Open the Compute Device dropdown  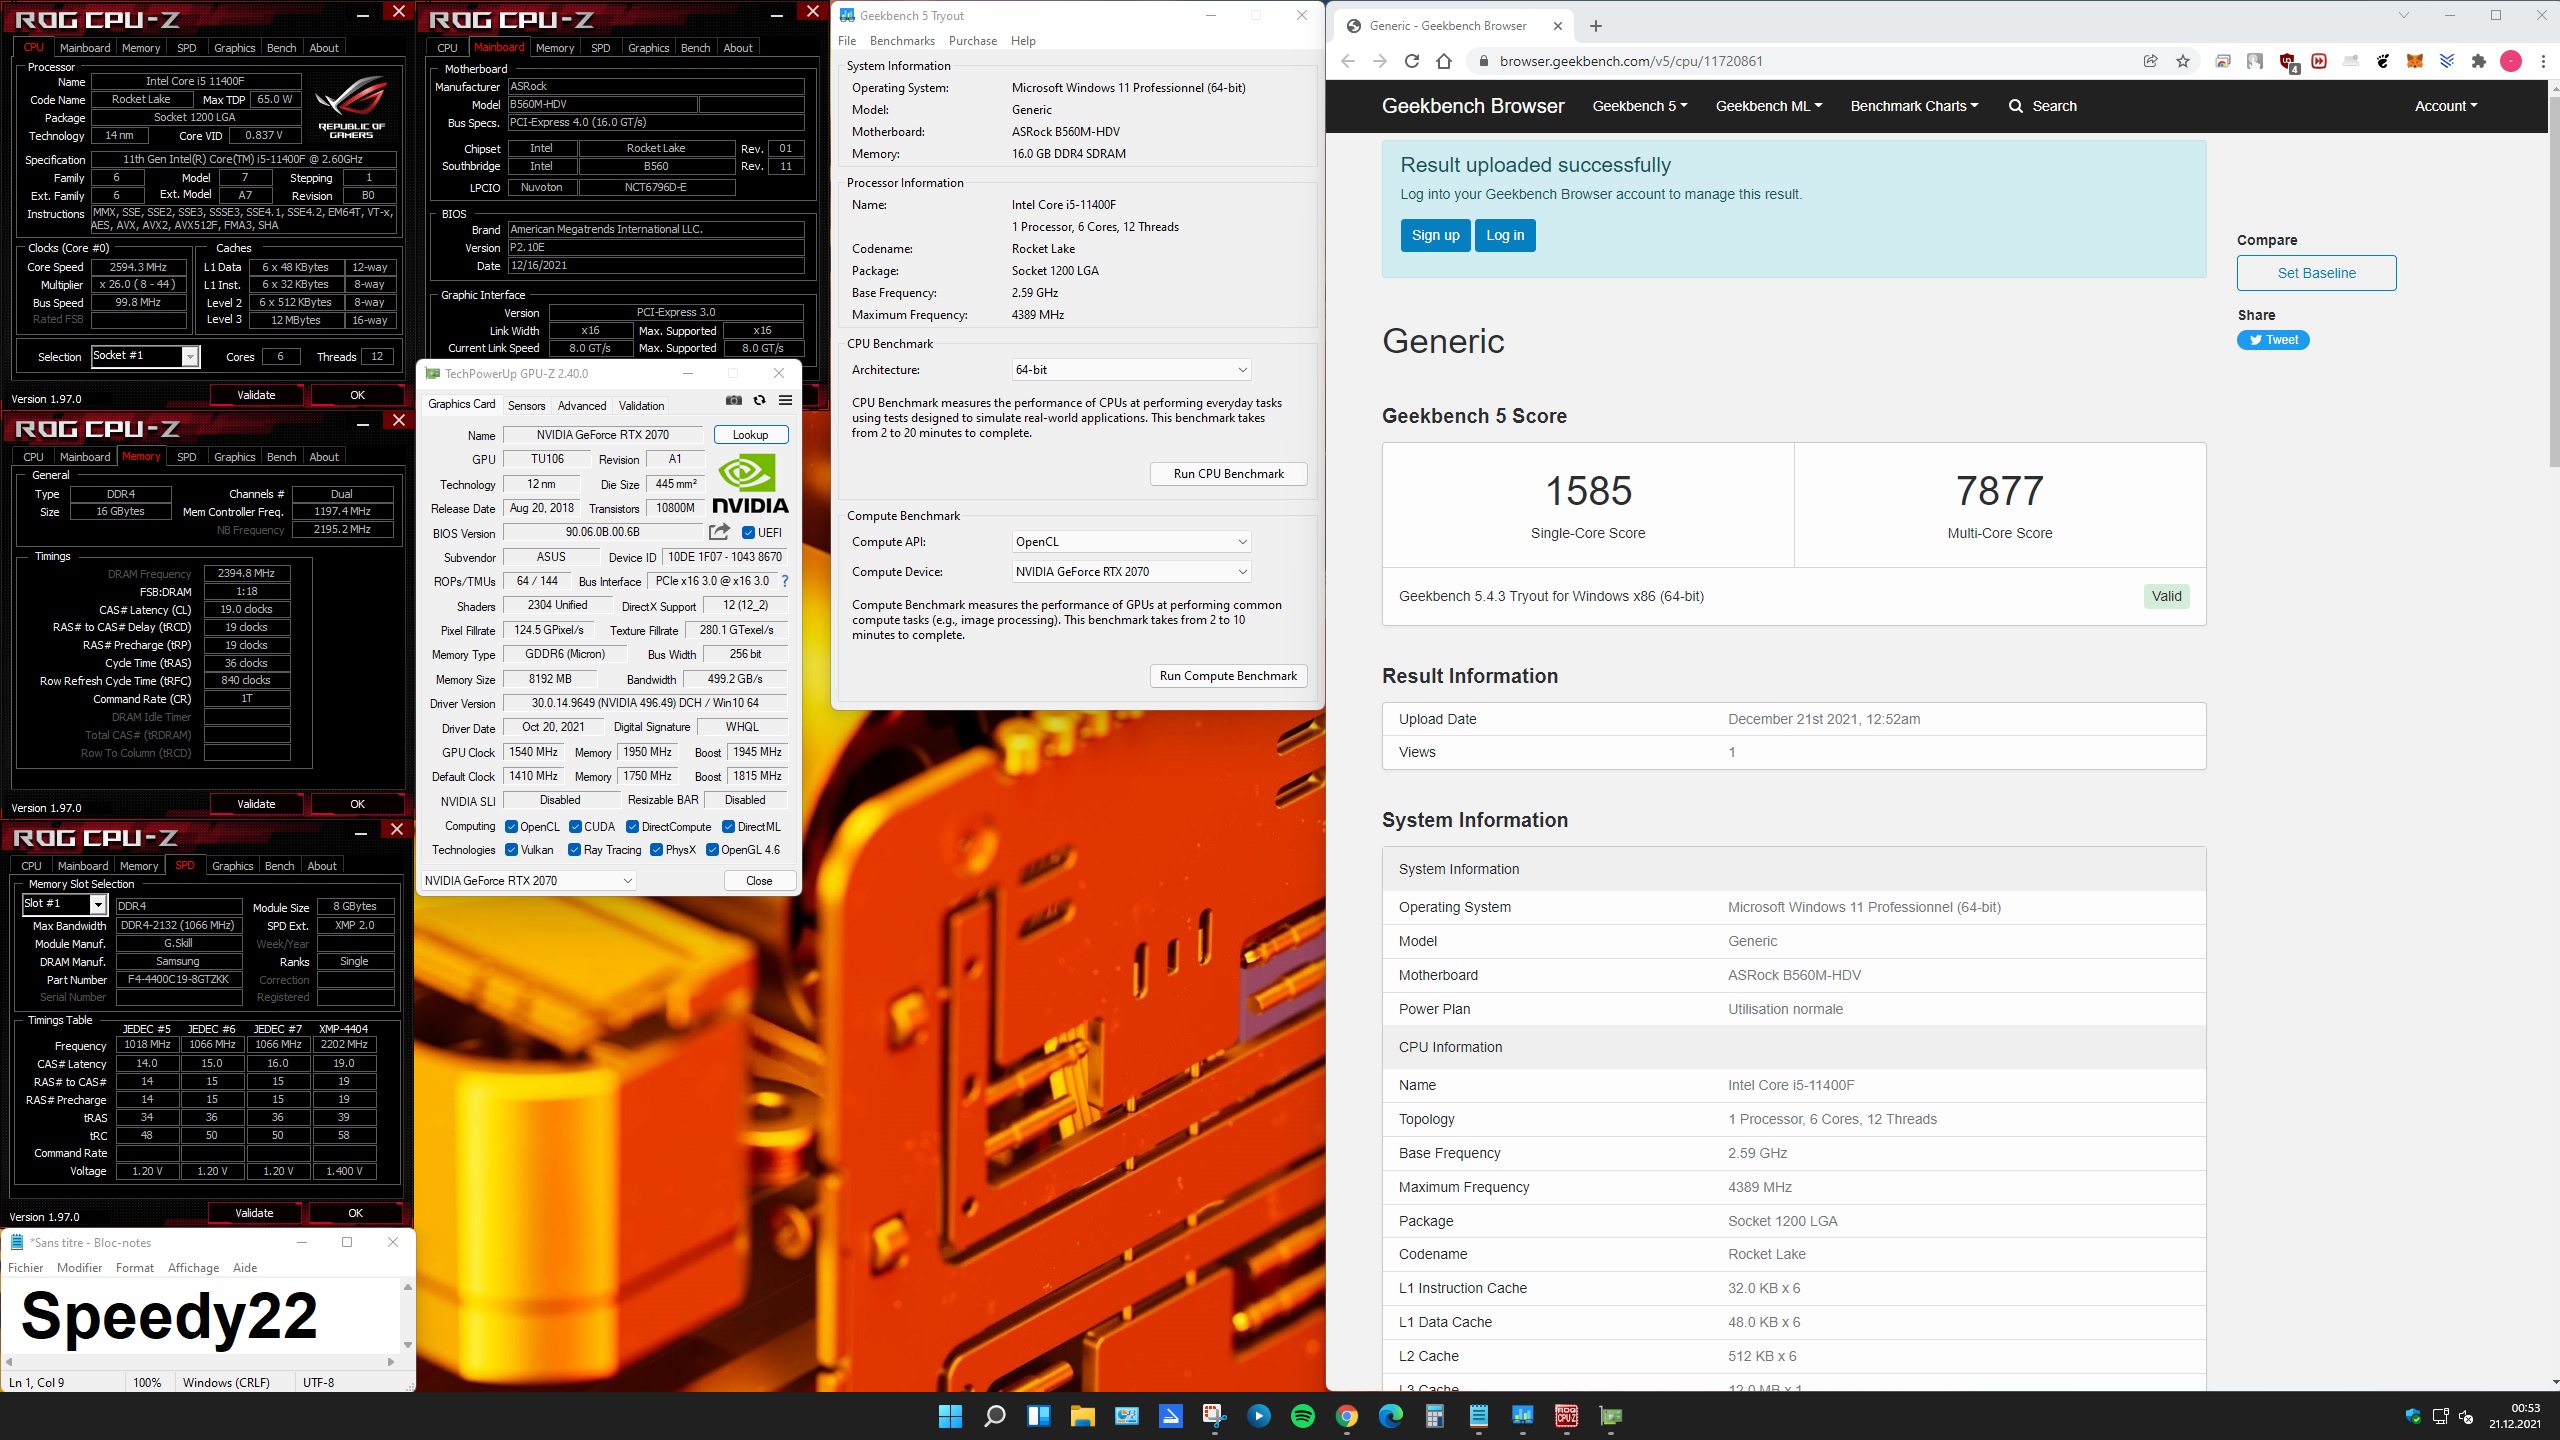pos(1131,572)
